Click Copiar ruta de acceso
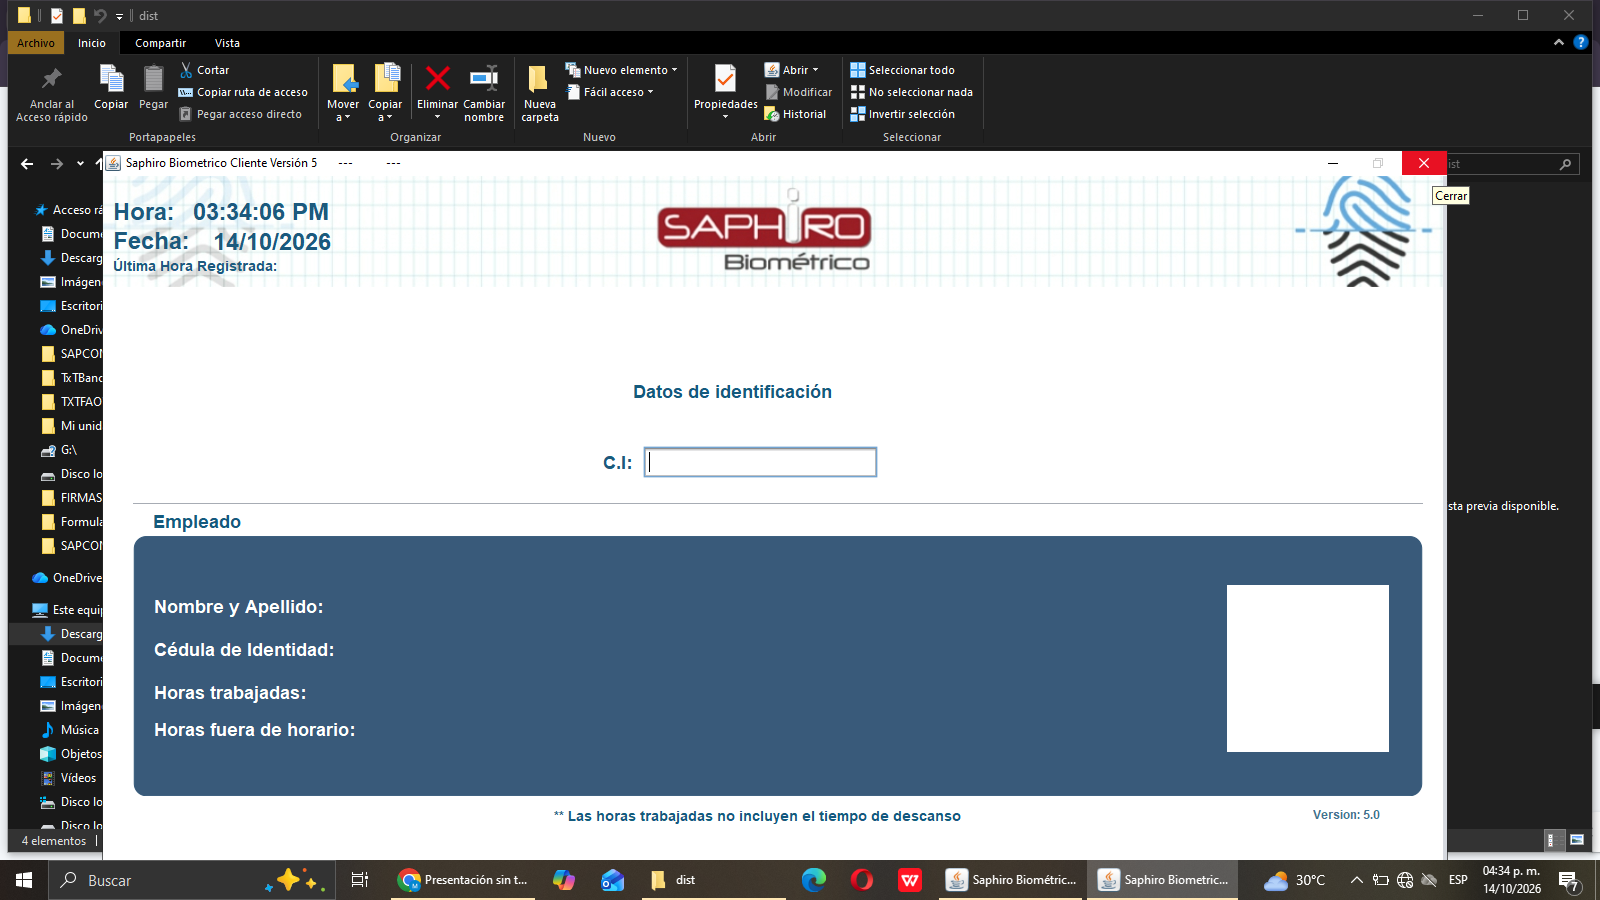The height and width of the screenshot is (900, 1600). 243,92
